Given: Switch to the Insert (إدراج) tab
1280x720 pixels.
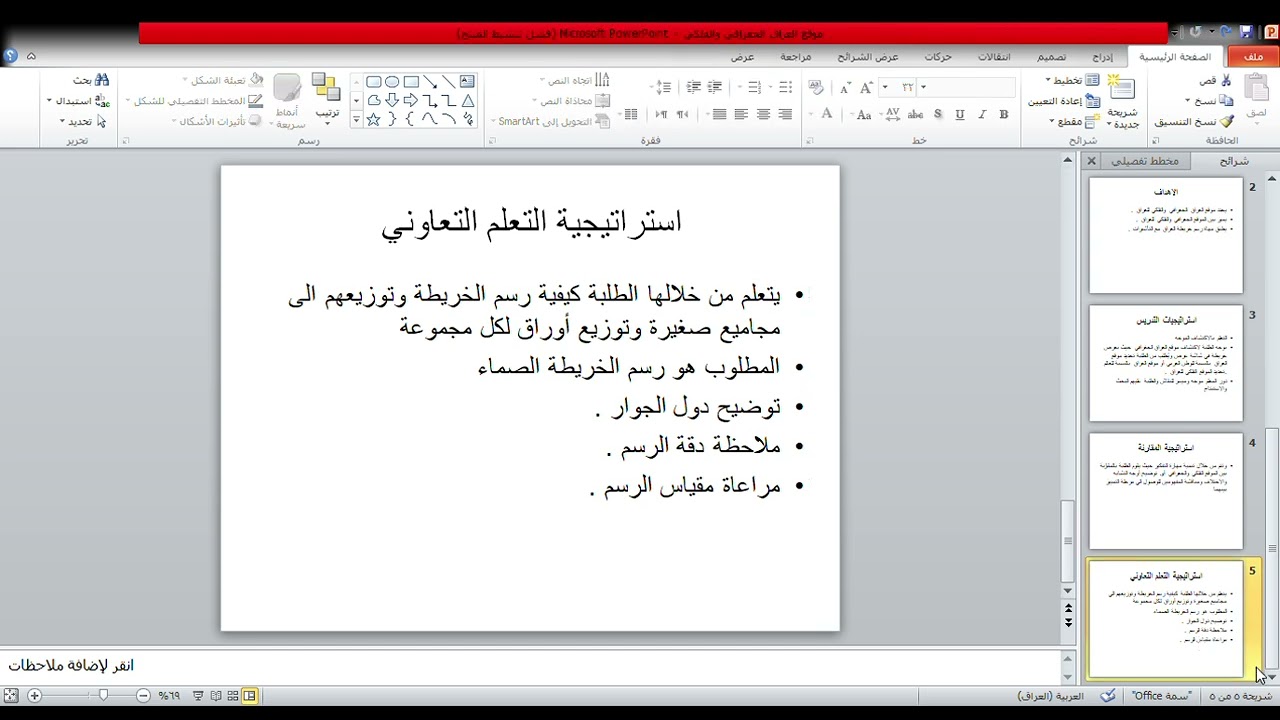Looking at the screenshot, I should [1102, 57].
